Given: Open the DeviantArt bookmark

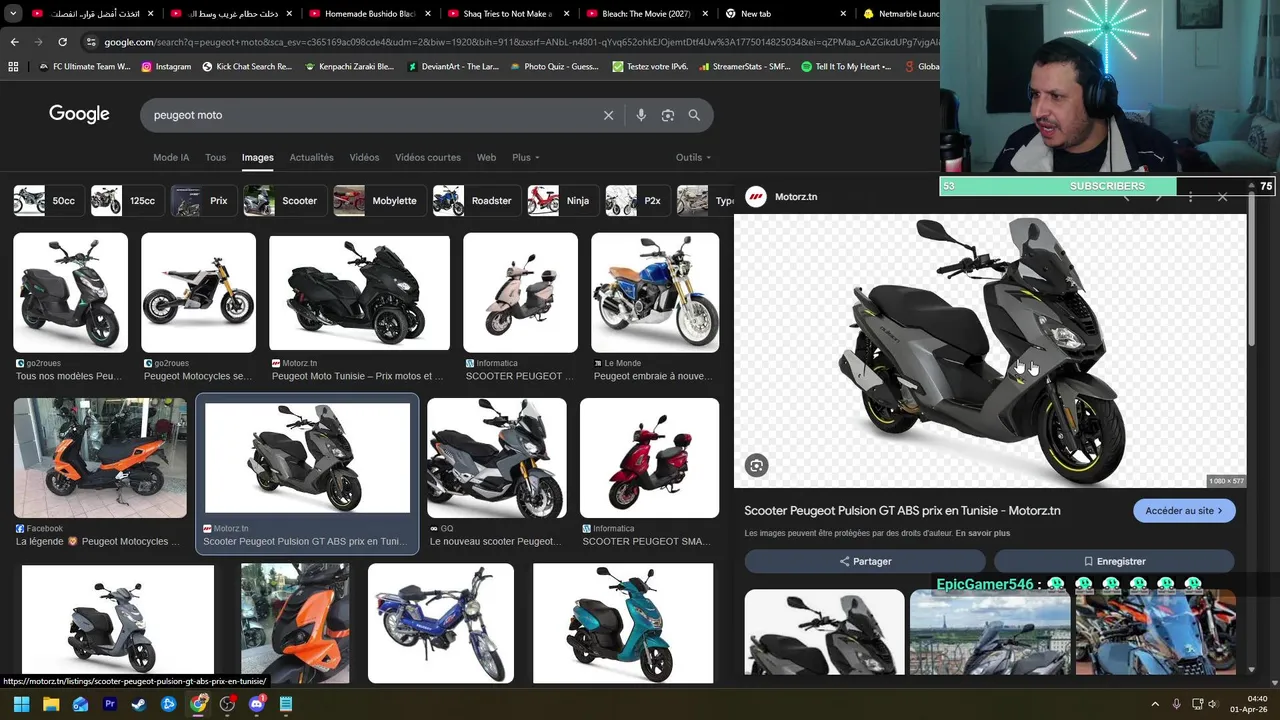Looking at the screenshot, I should 453,67.
